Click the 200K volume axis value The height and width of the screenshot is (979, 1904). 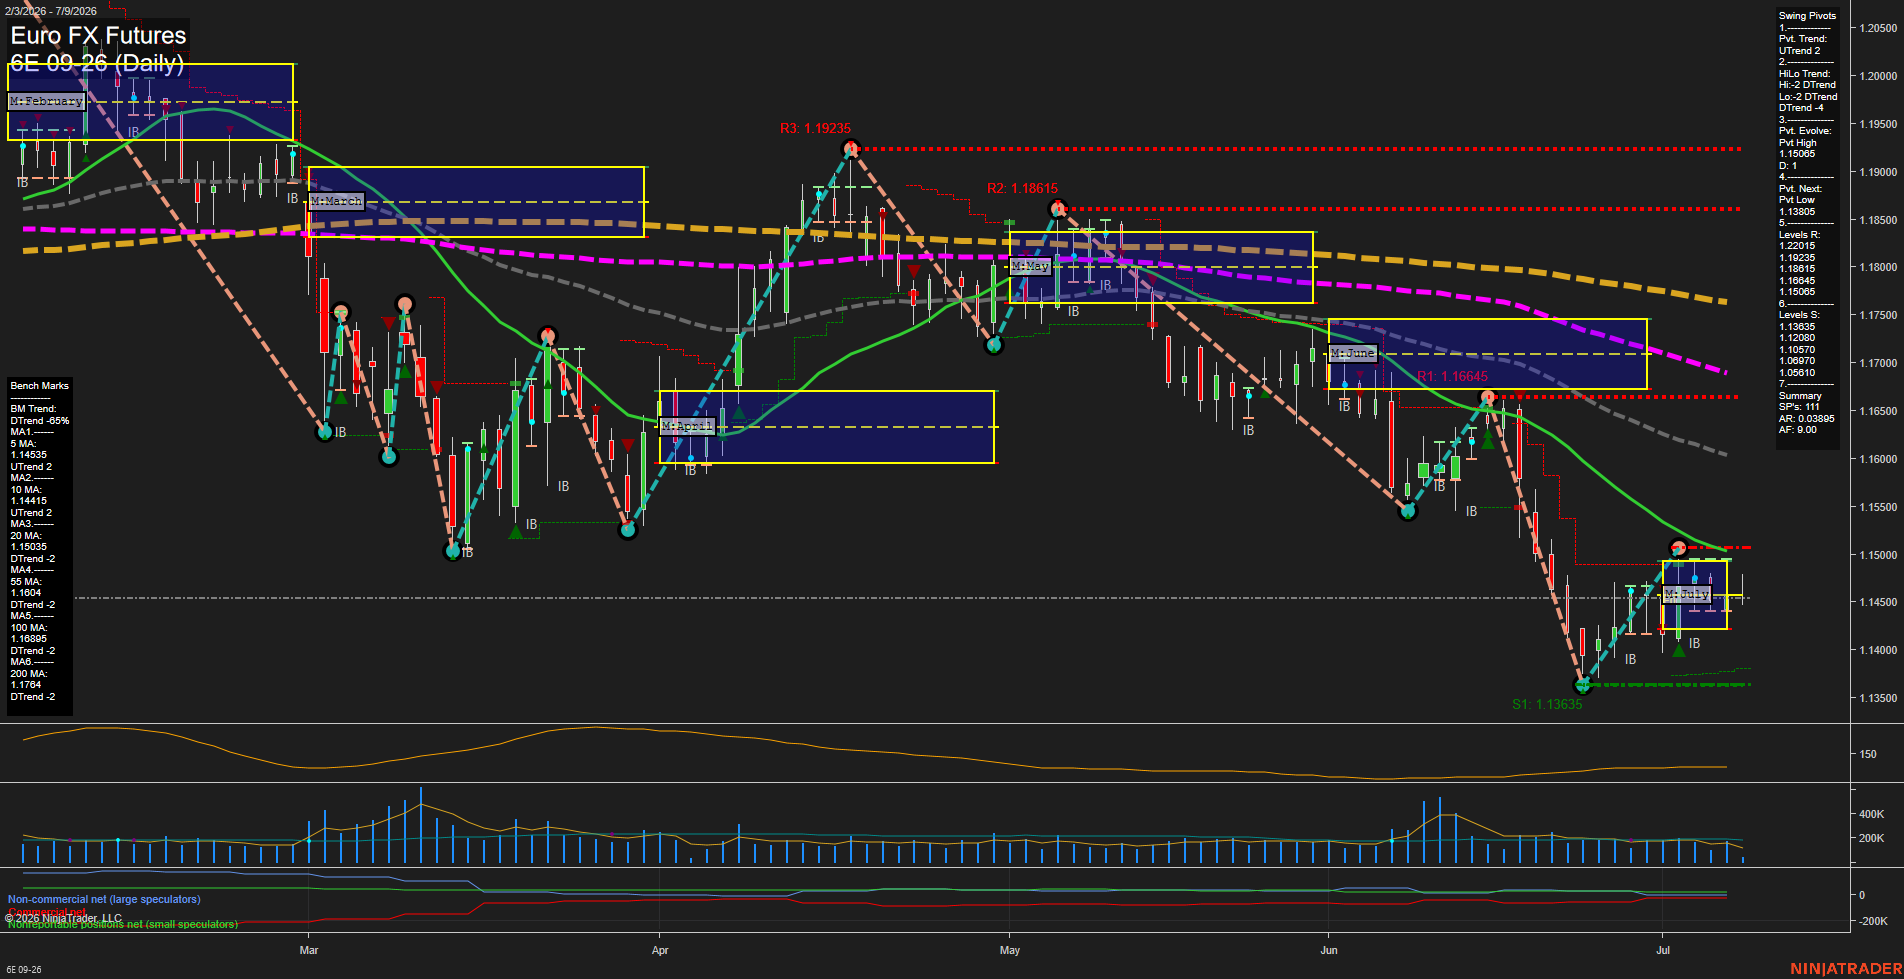coord(1871,838)
